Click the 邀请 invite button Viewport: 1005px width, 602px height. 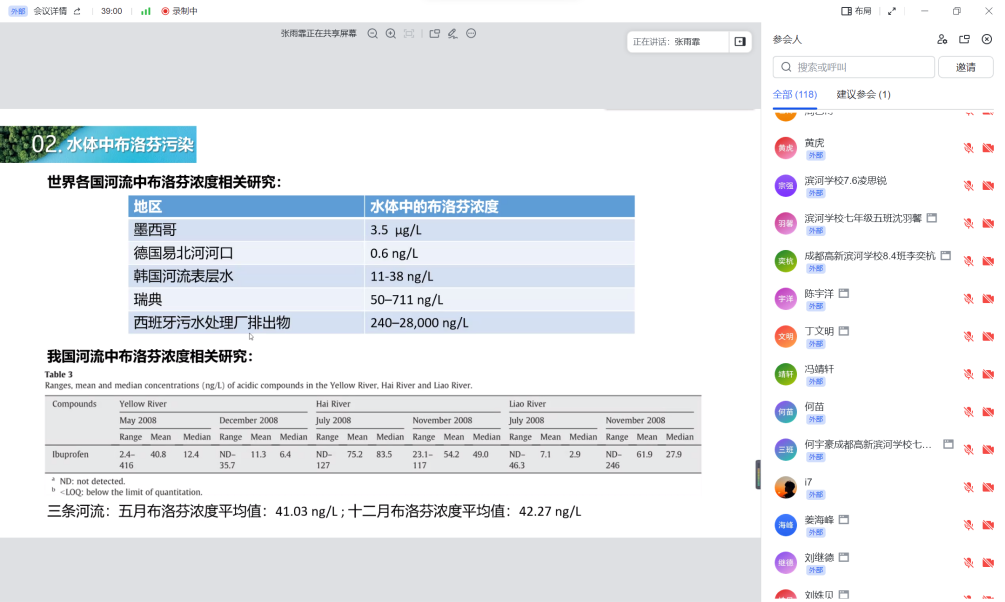[x=965, y=66]
